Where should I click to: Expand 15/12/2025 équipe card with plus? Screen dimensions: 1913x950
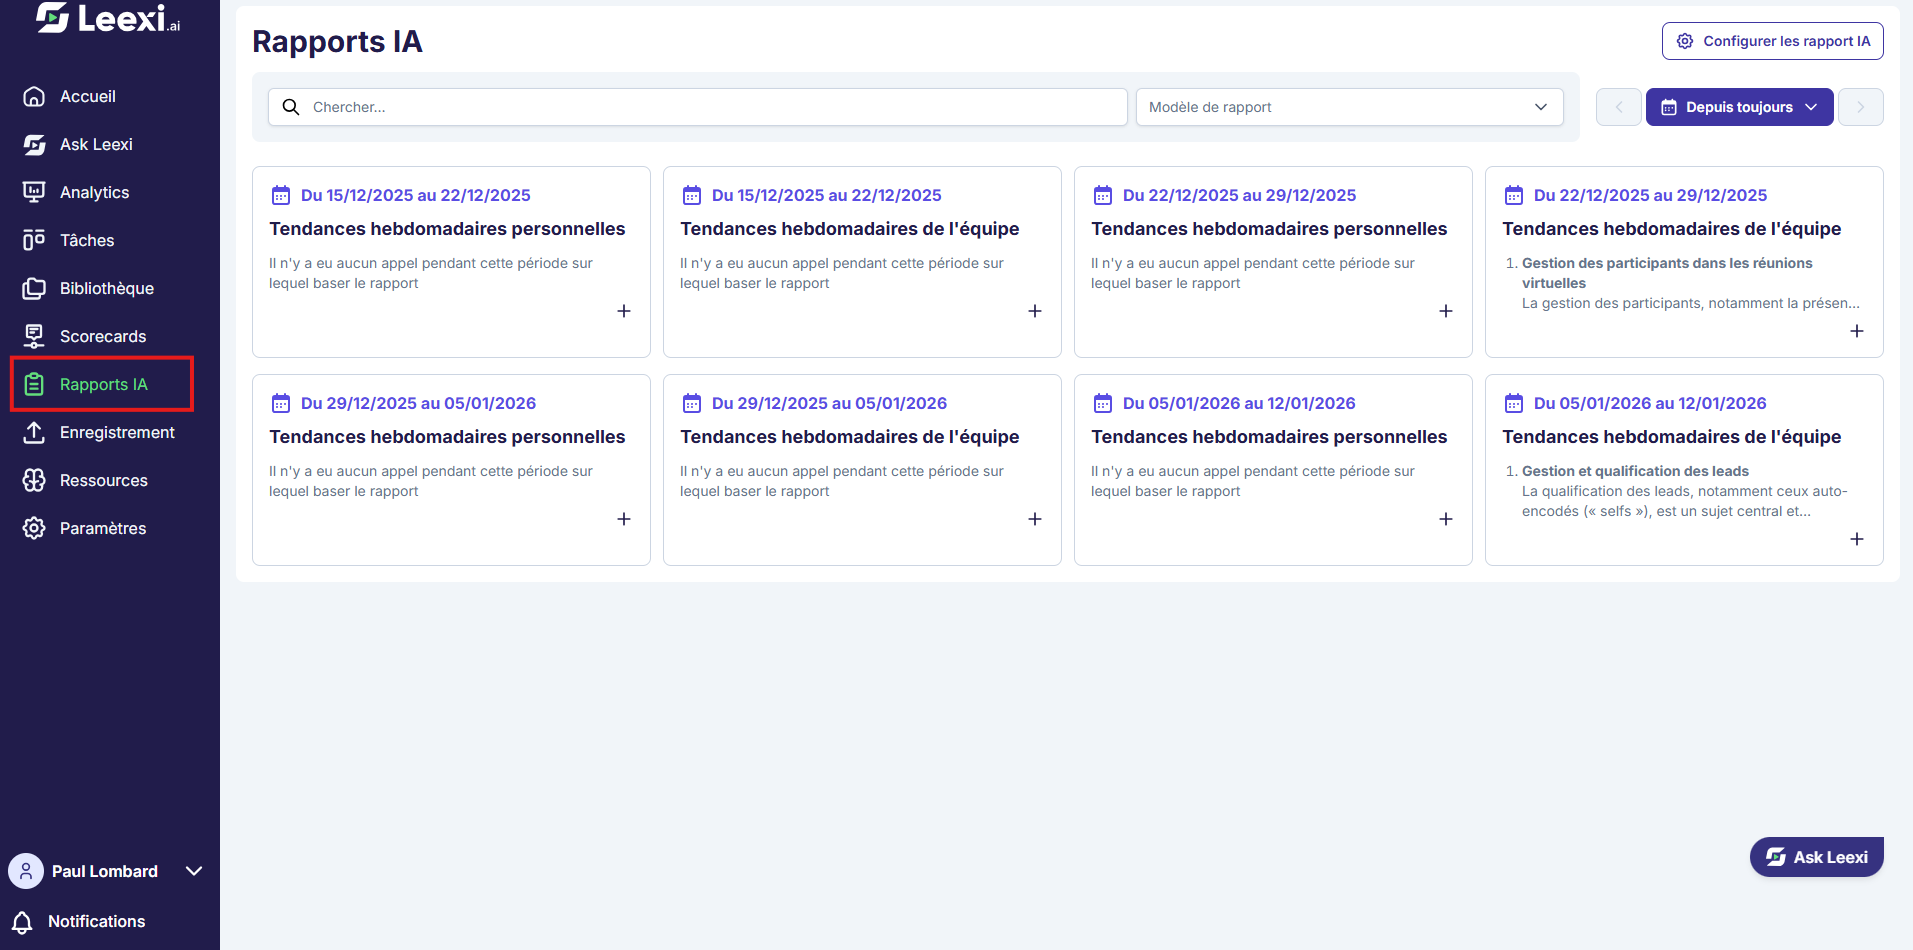coord(1035,311)
